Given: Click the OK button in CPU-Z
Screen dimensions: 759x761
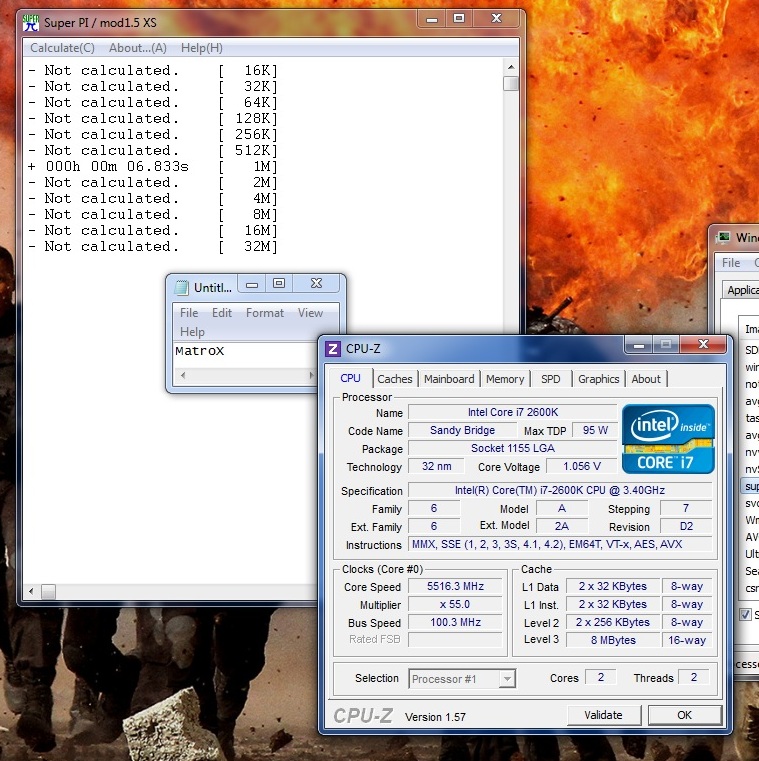Looking at the screenshot, I should click(x=684, y=715).
